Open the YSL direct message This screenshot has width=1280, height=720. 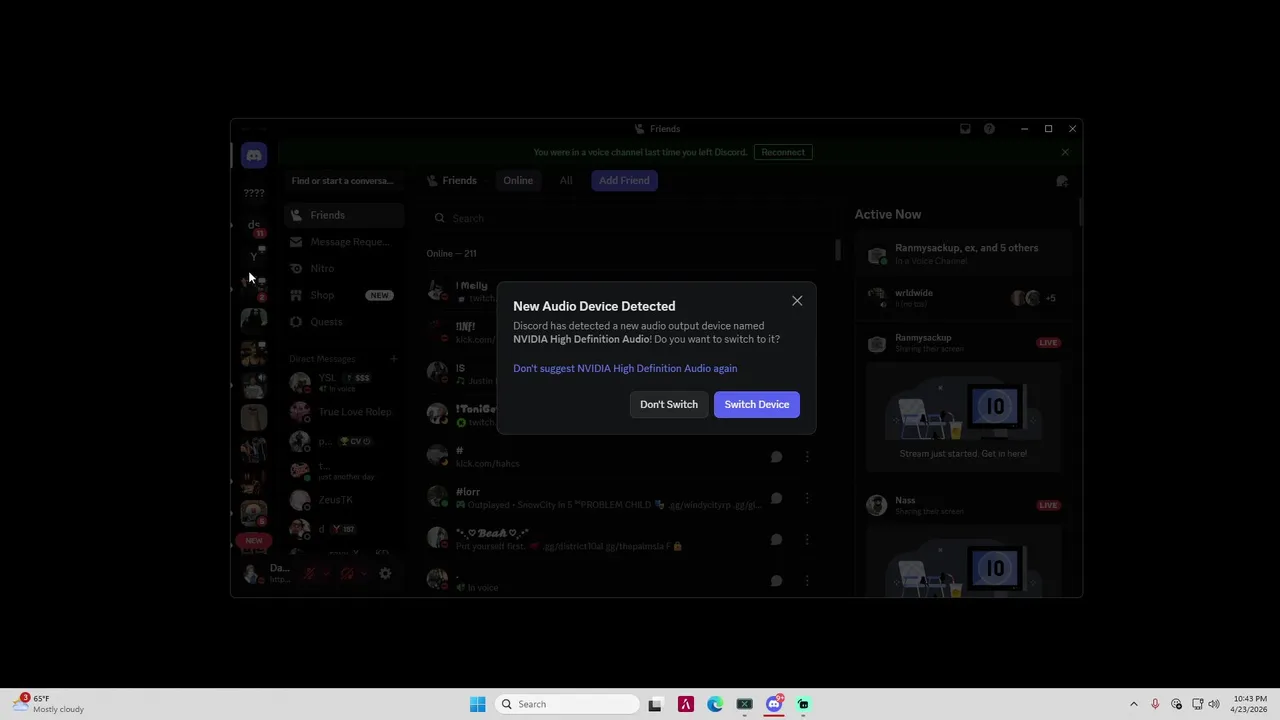[x=344, y=382]
